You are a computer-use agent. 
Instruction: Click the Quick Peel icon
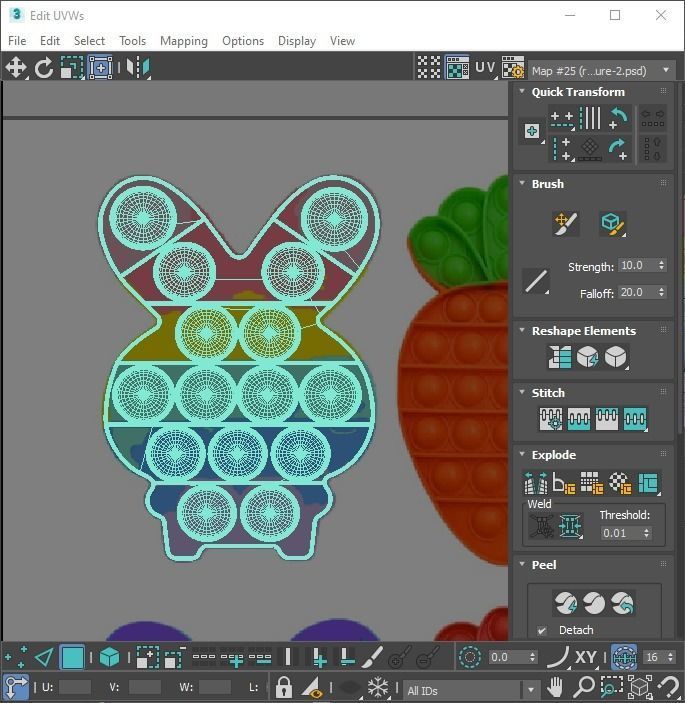tap(566, 603)
